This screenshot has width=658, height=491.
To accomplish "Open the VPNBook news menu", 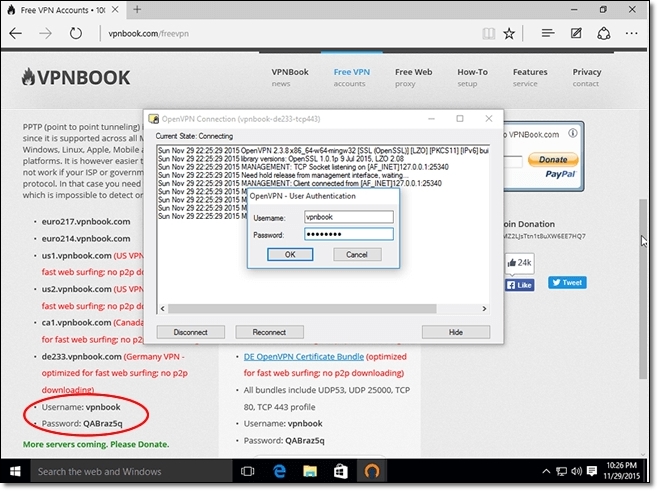I will click(290, 77).
